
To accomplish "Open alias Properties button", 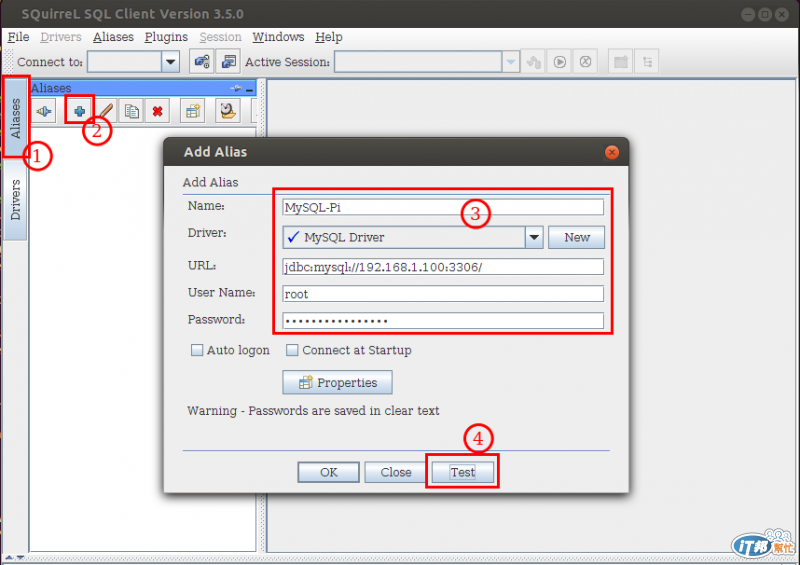I will pos(337,382).
